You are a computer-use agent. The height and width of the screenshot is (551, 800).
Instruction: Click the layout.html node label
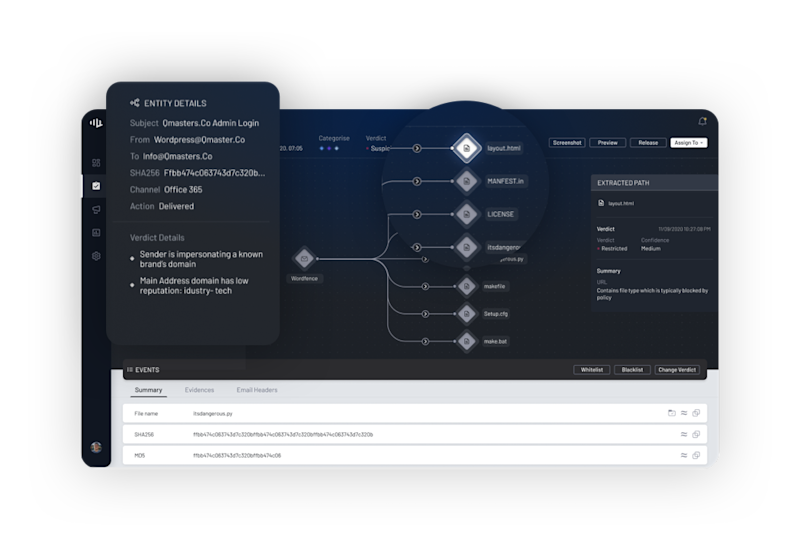504,148
